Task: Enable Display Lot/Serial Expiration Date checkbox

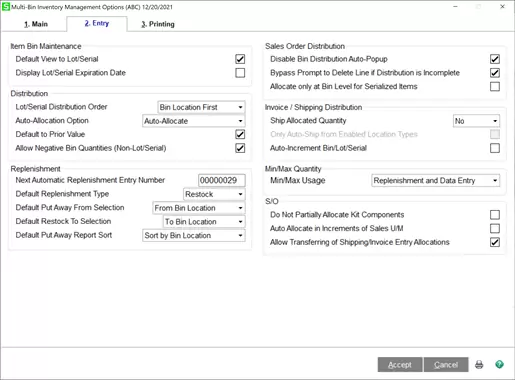Action: coord(240,73)
